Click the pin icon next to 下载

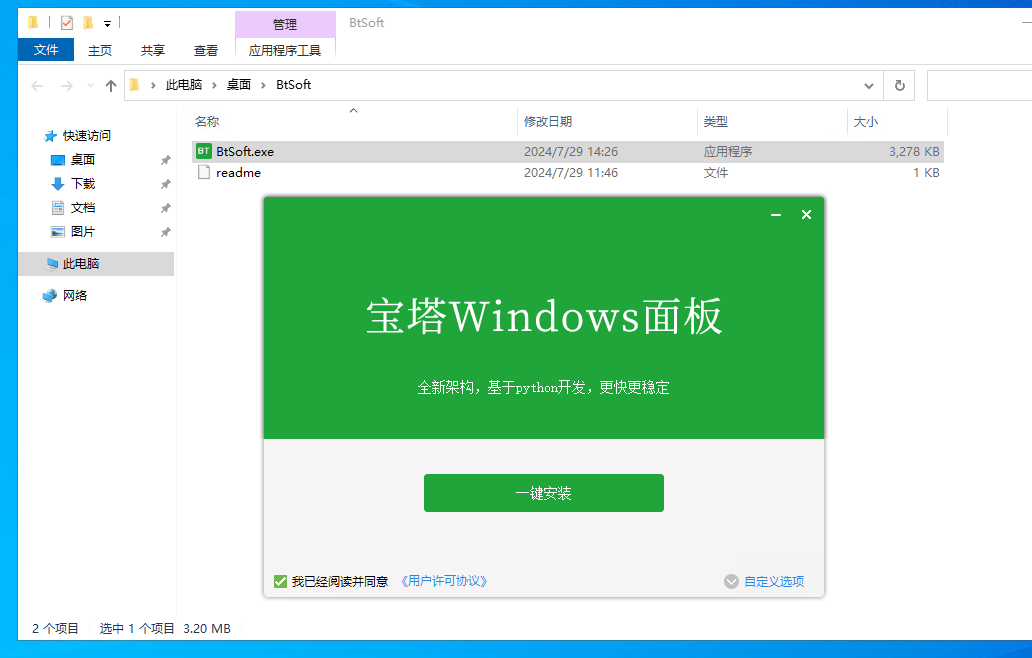pos(166,184)
